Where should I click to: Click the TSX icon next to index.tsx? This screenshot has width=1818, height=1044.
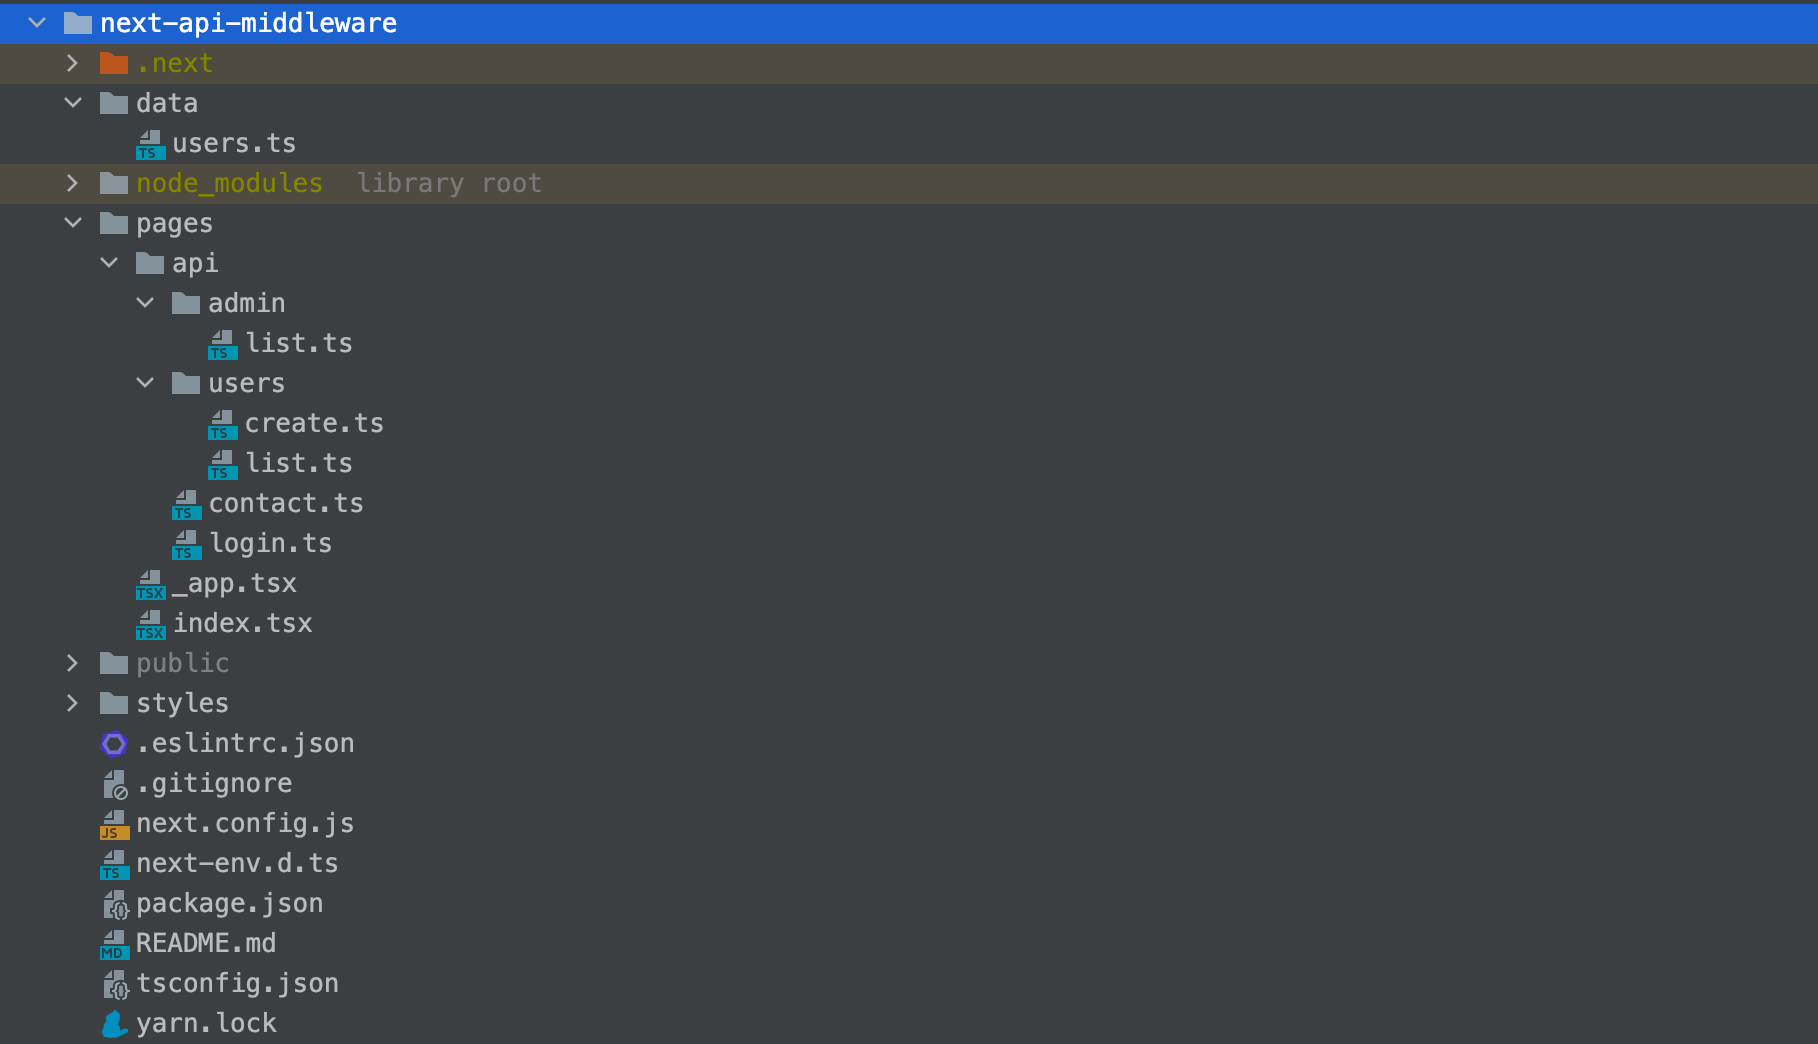[149, 624]
